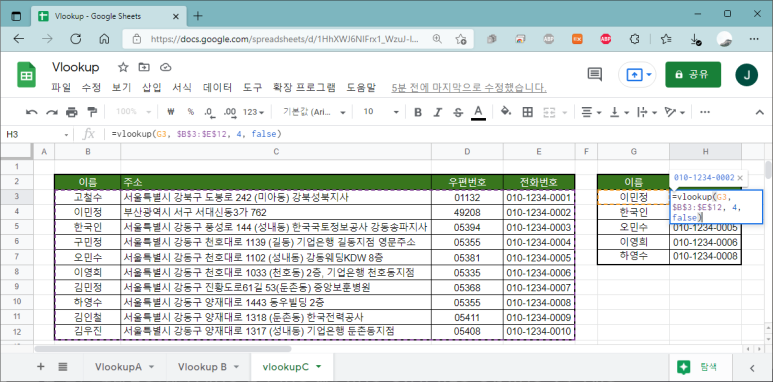Open the fill color bucket
Viewport: 773px width, 382px height.
(x=506, y=112)
